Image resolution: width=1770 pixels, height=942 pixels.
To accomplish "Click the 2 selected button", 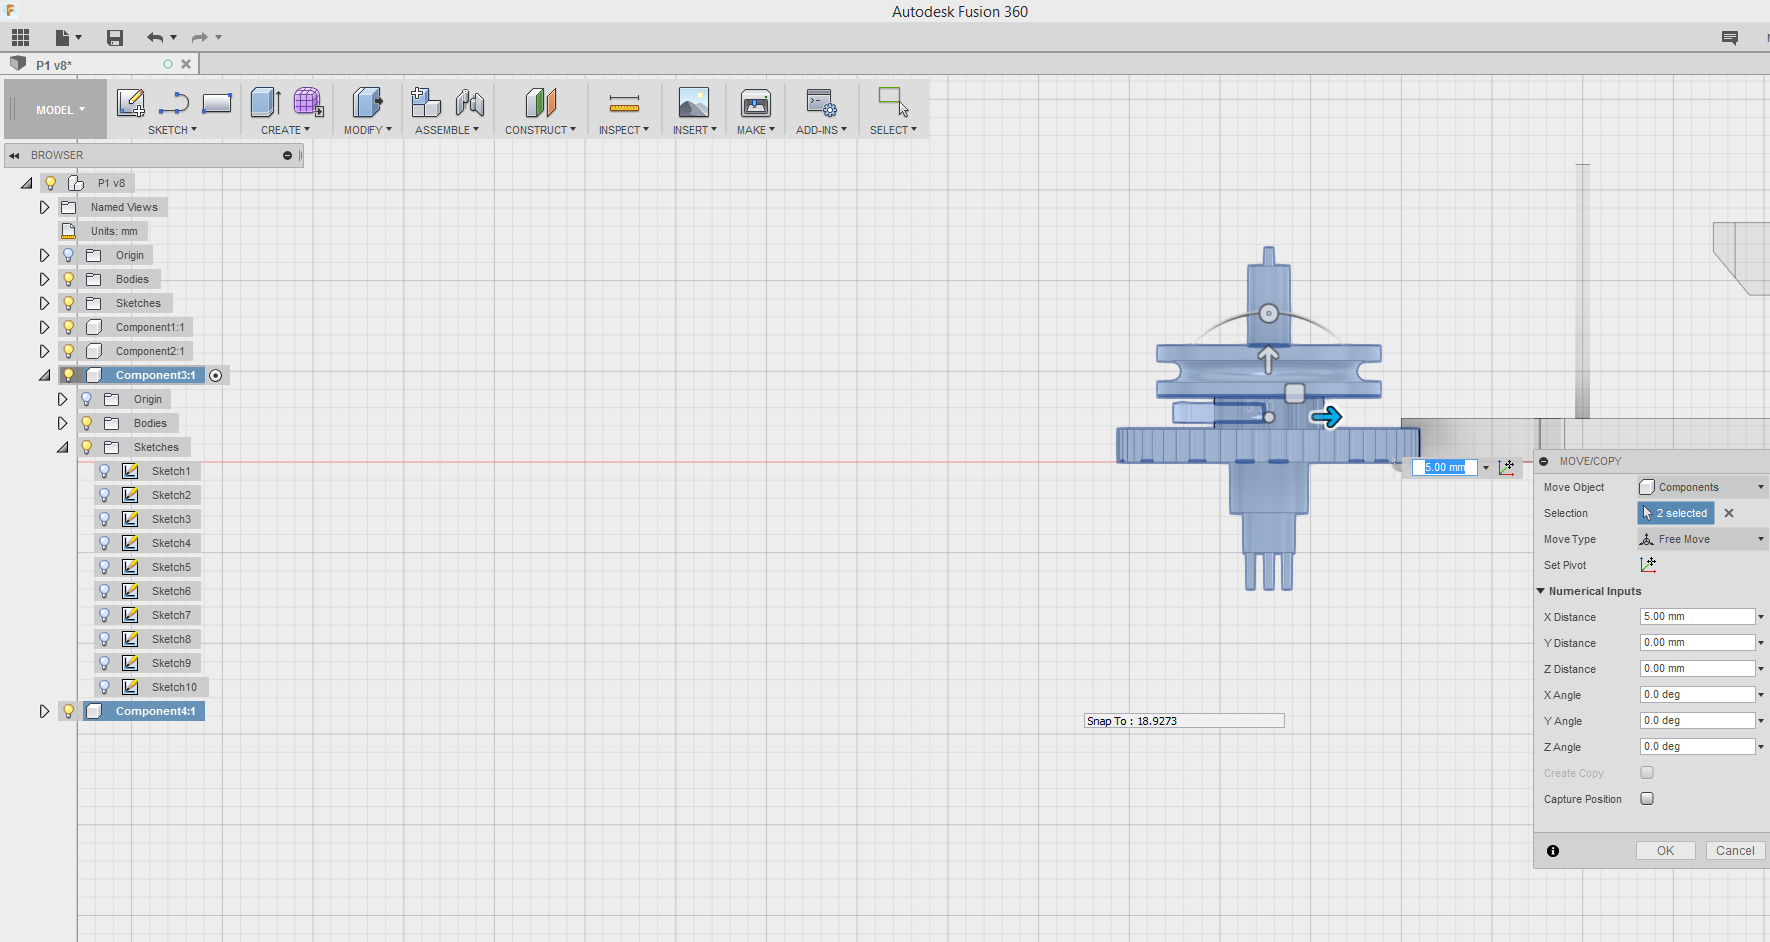I will point(1675,513).
